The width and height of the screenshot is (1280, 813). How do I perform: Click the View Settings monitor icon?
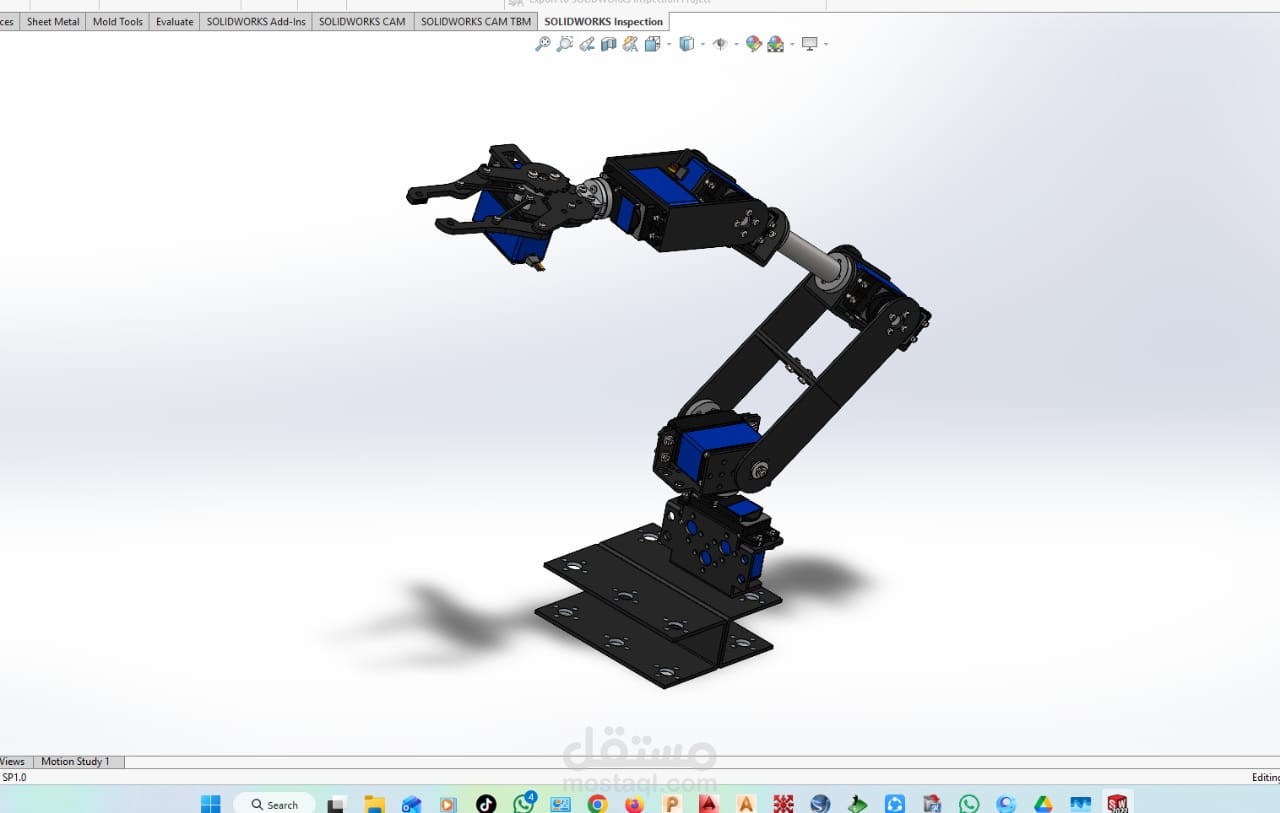pos(810,44)
